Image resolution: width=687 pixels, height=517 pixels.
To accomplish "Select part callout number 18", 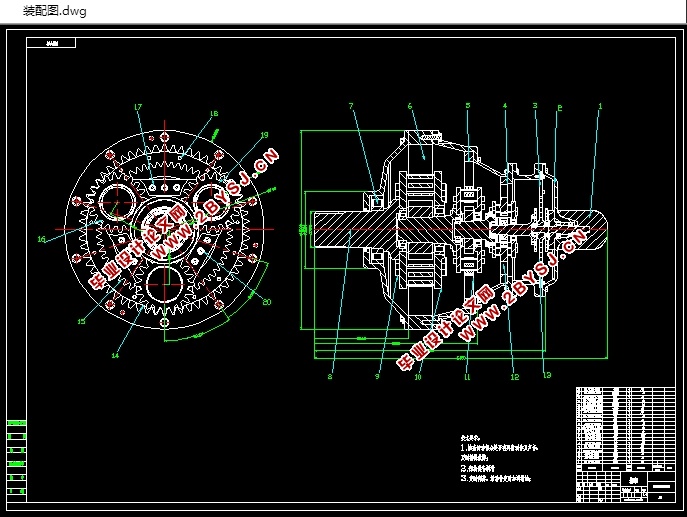I will click(x=214, y=113).
